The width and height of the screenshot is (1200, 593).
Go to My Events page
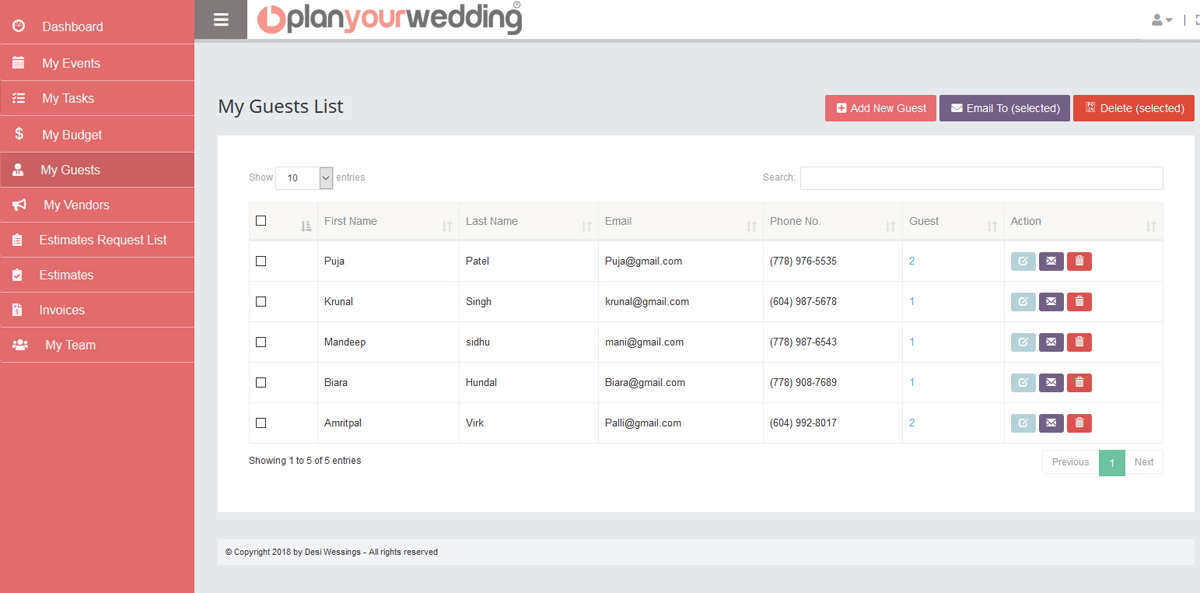[97, 63]
